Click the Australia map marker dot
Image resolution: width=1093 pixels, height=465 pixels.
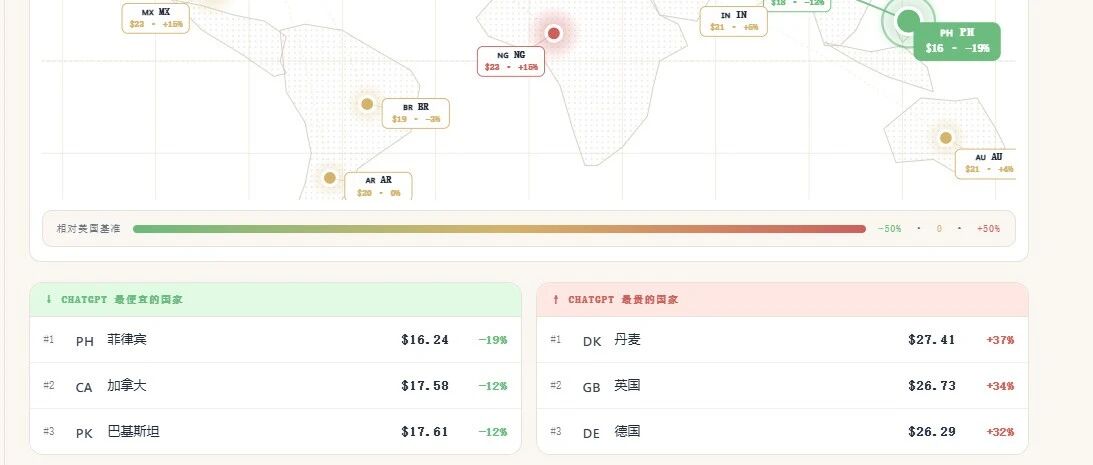(x=945, y=138)
